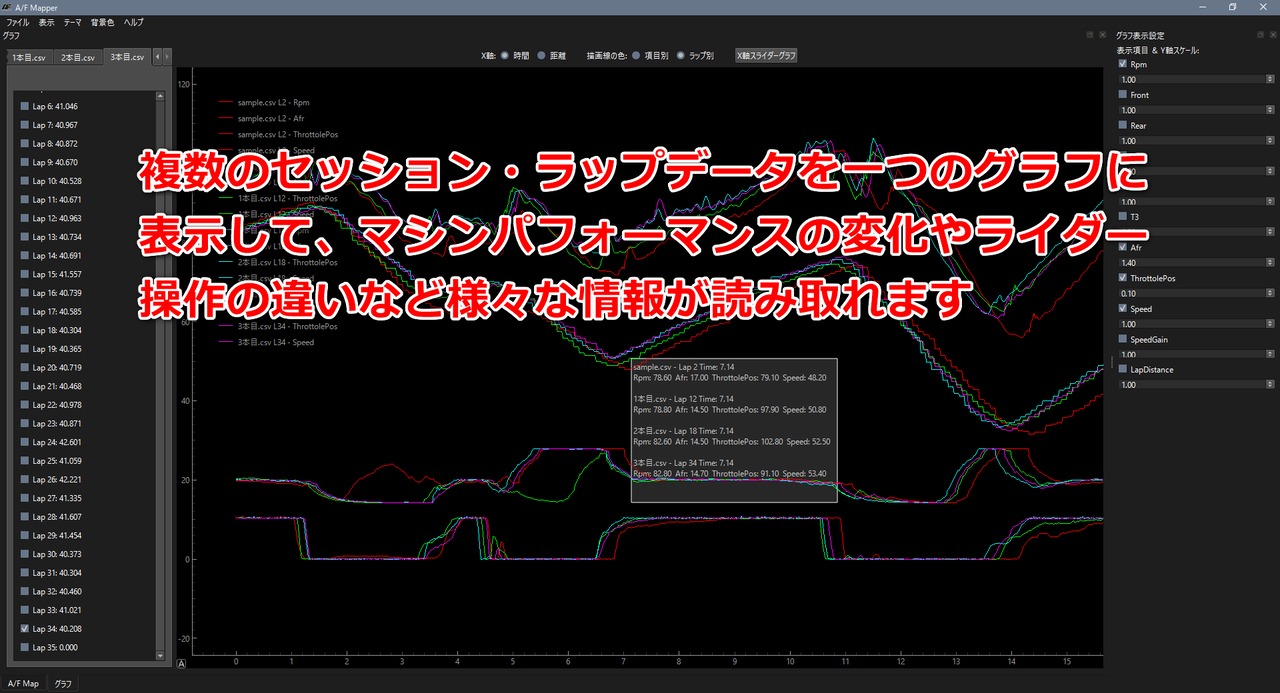Open the ファイル menu

point(18,22)
